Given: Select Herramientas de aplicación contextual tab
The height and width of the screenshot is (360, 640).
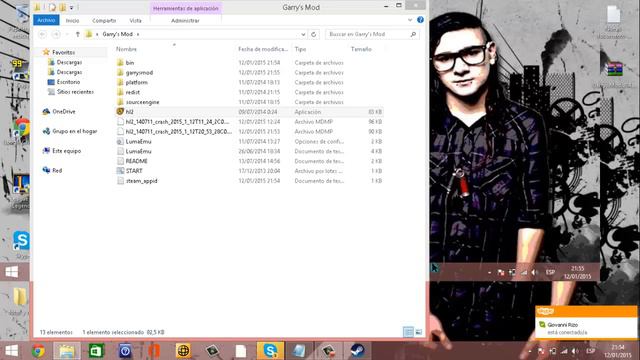Looking at the screenshot, I should (186, 8).
